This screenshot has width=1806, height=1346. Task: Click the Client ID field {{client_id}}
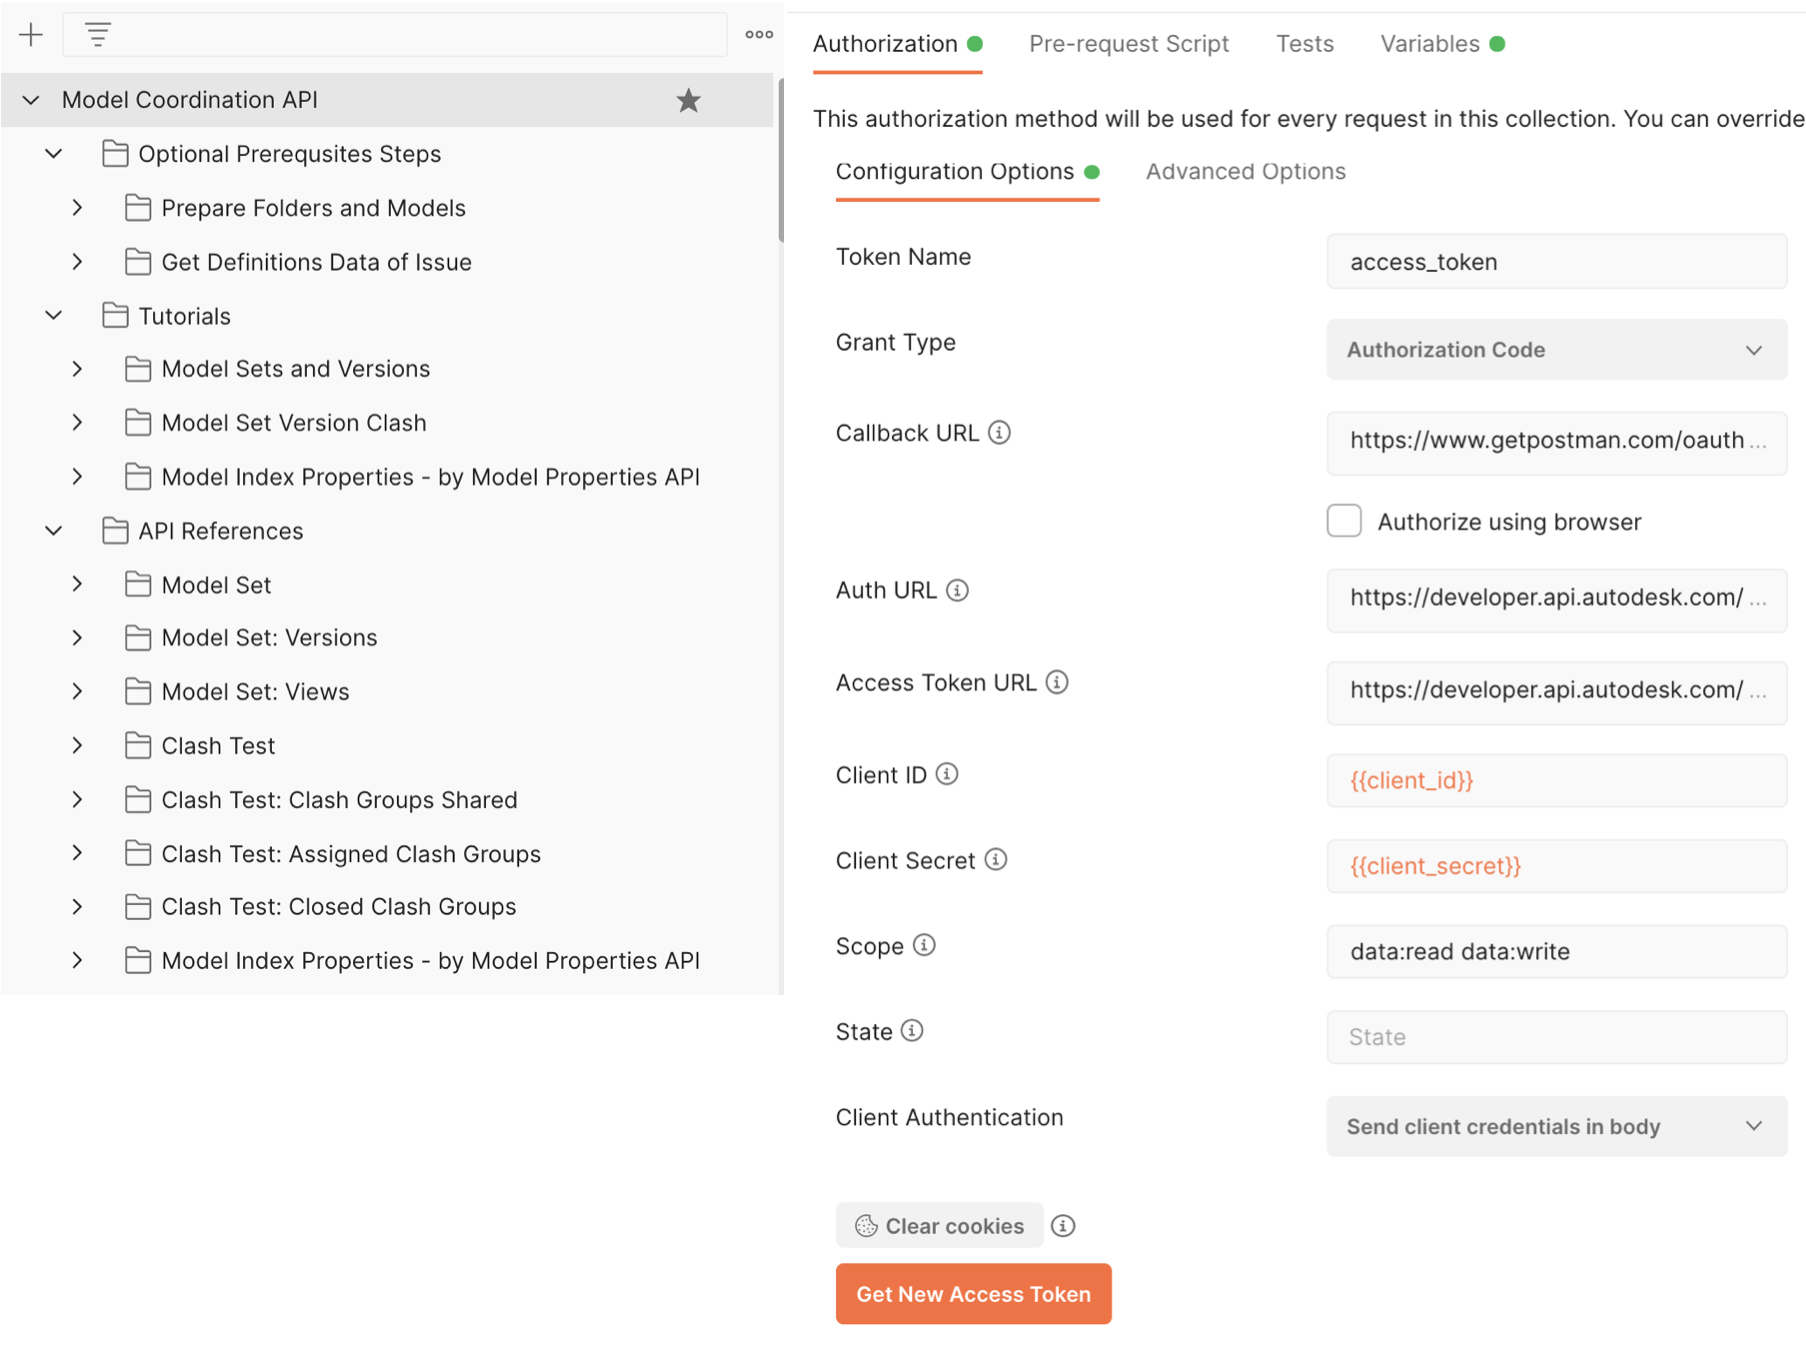(1556, 780)
